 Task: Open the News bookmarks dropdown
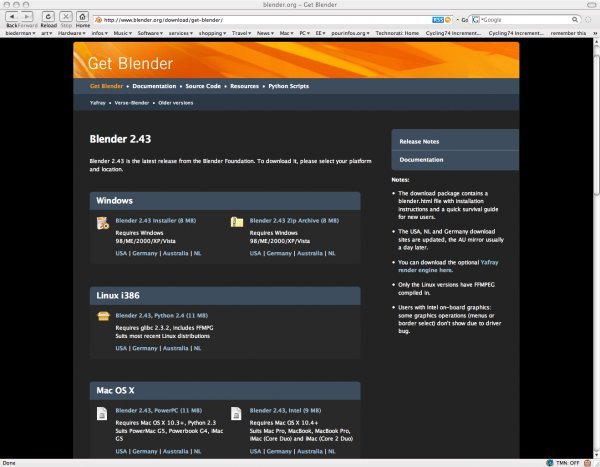coord(265,33)
